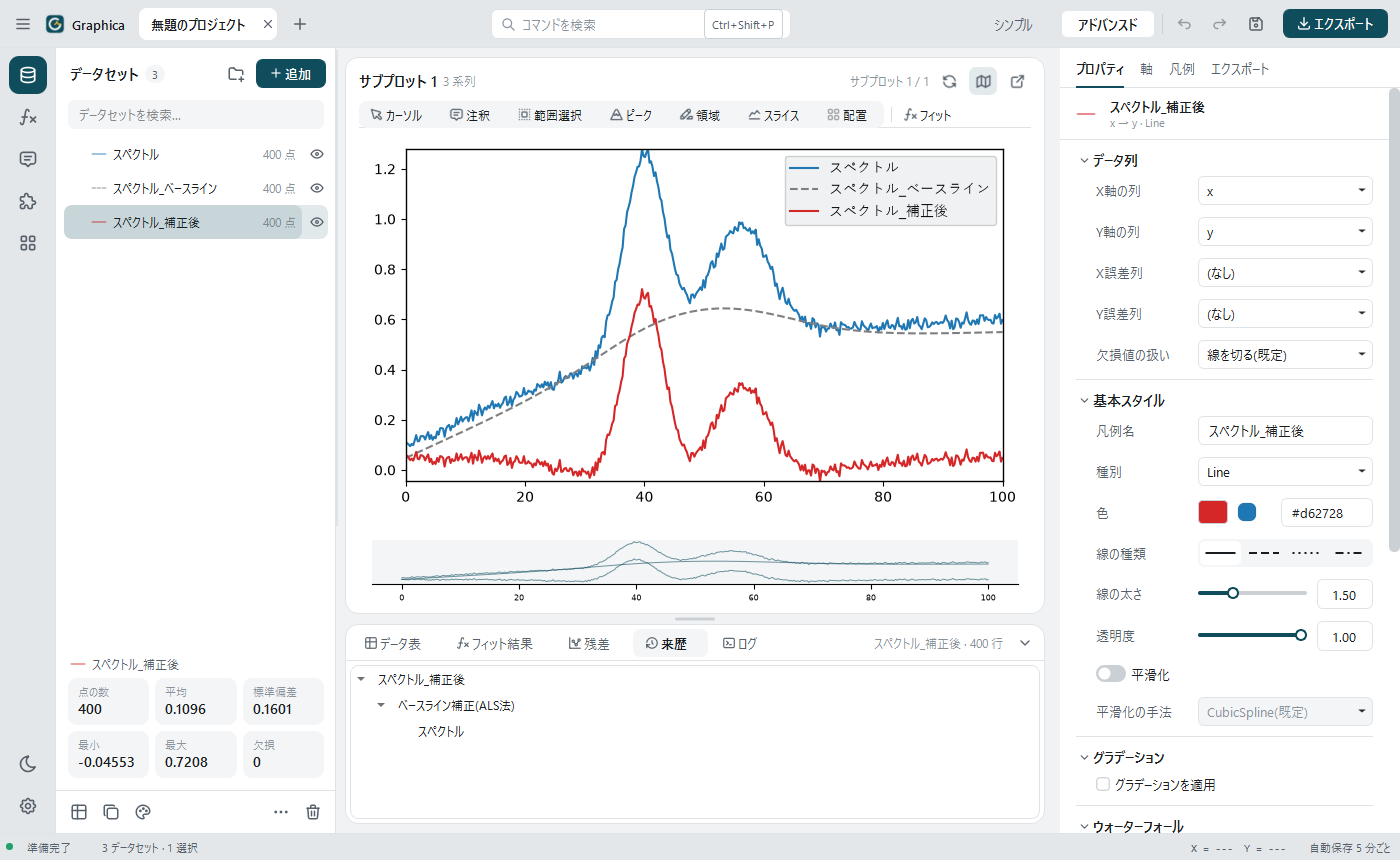The height and width of the screenshot is (860, 1400).
Task: Open the 種別 Line dropdown
Action: [1285, 471]
